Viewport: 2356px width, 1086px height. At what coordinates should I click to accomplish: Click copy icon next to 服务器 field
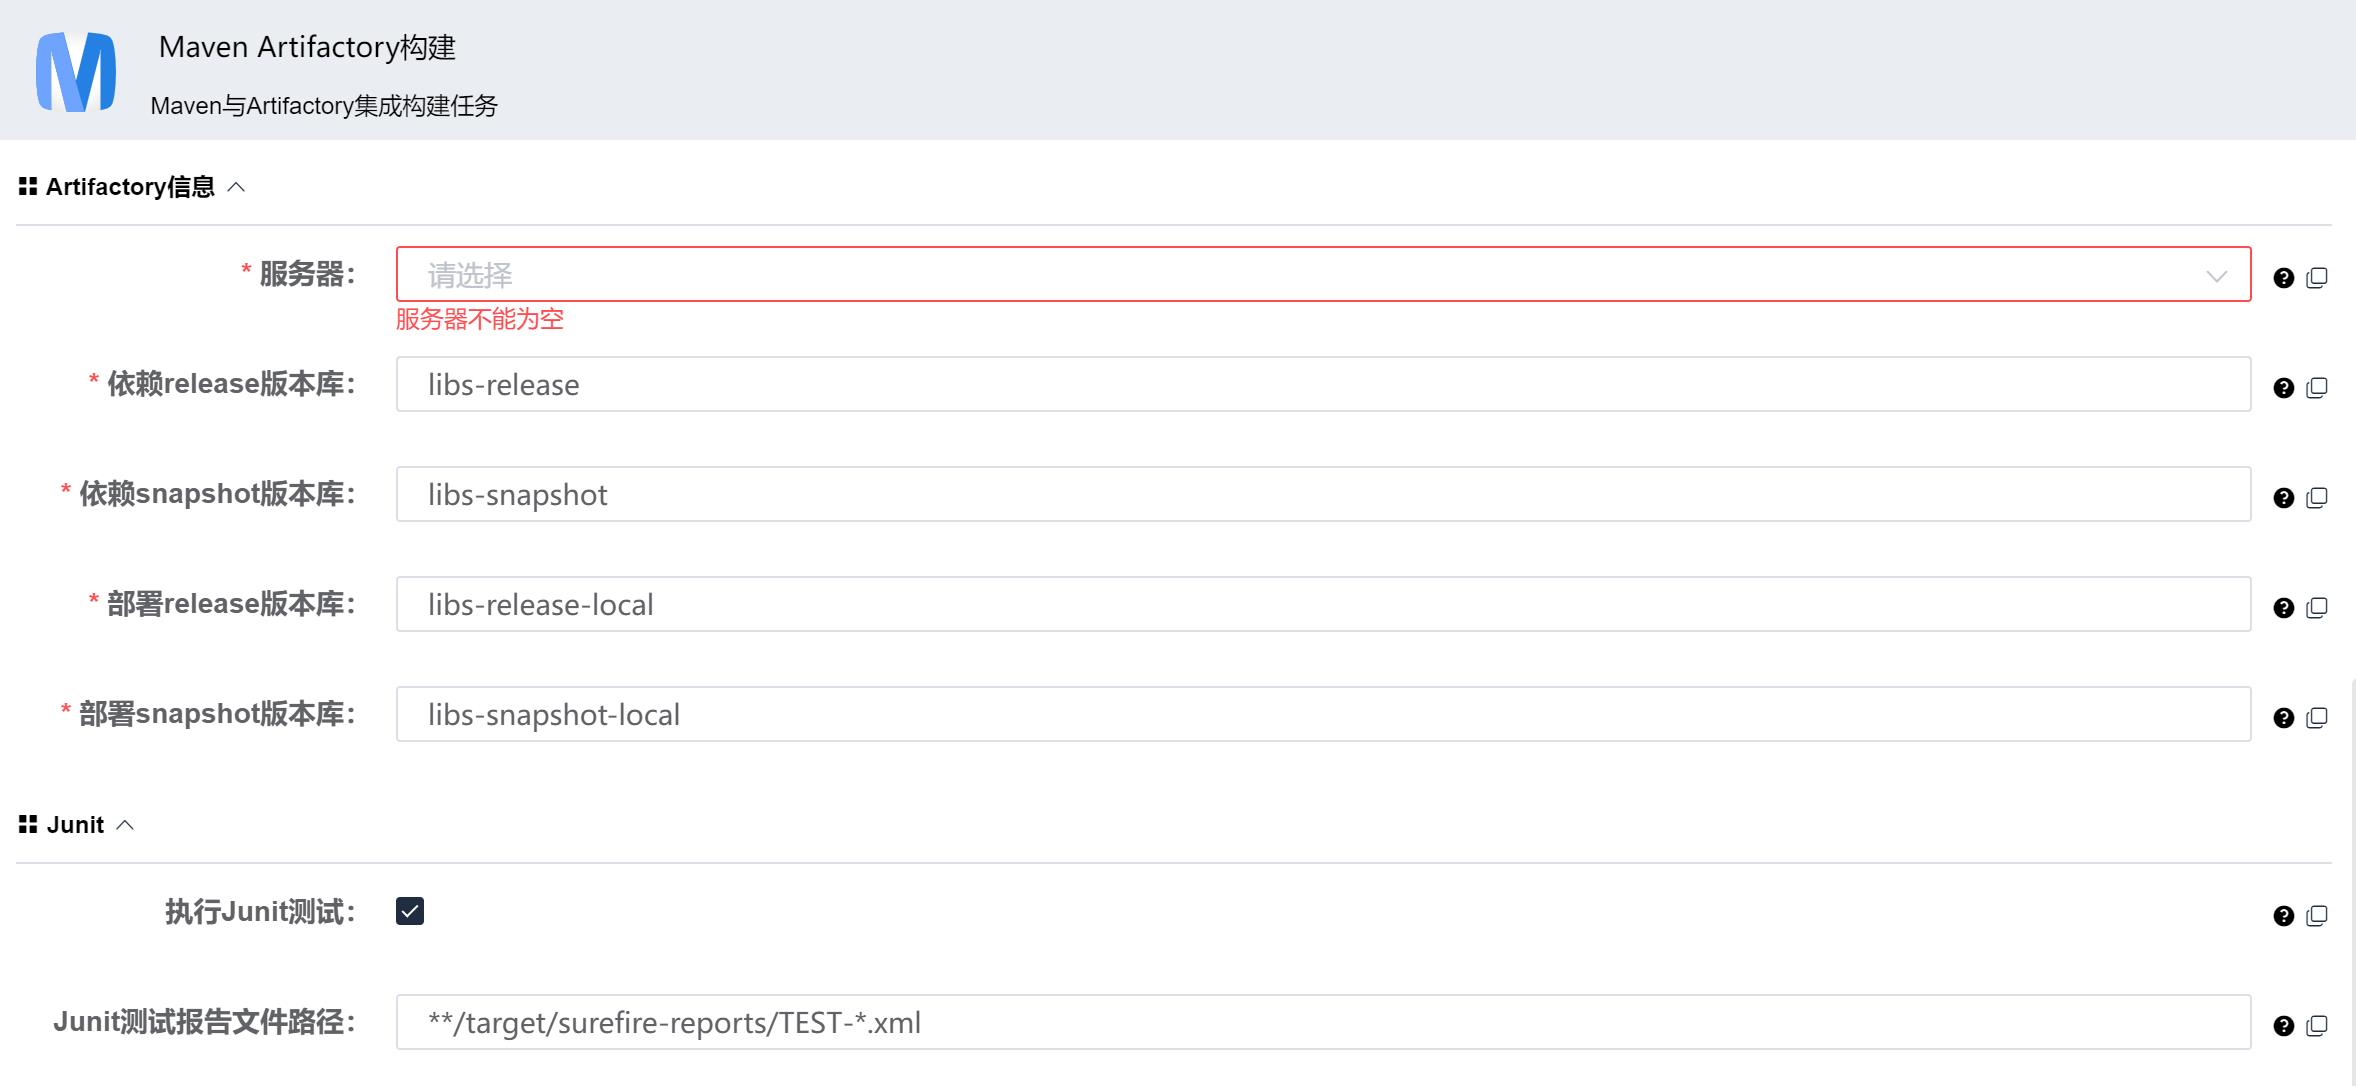[x=2316, y=278]
